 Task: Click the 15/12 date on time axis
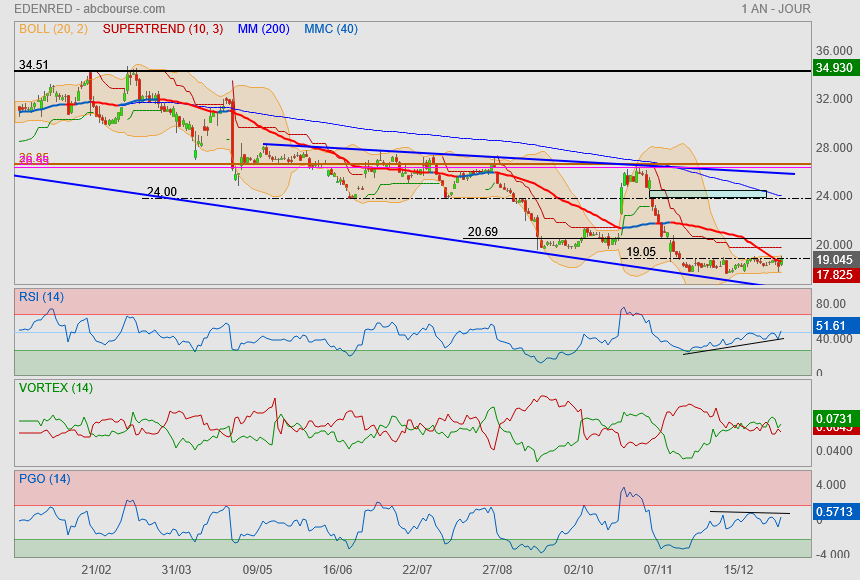[x=739, y=569]
